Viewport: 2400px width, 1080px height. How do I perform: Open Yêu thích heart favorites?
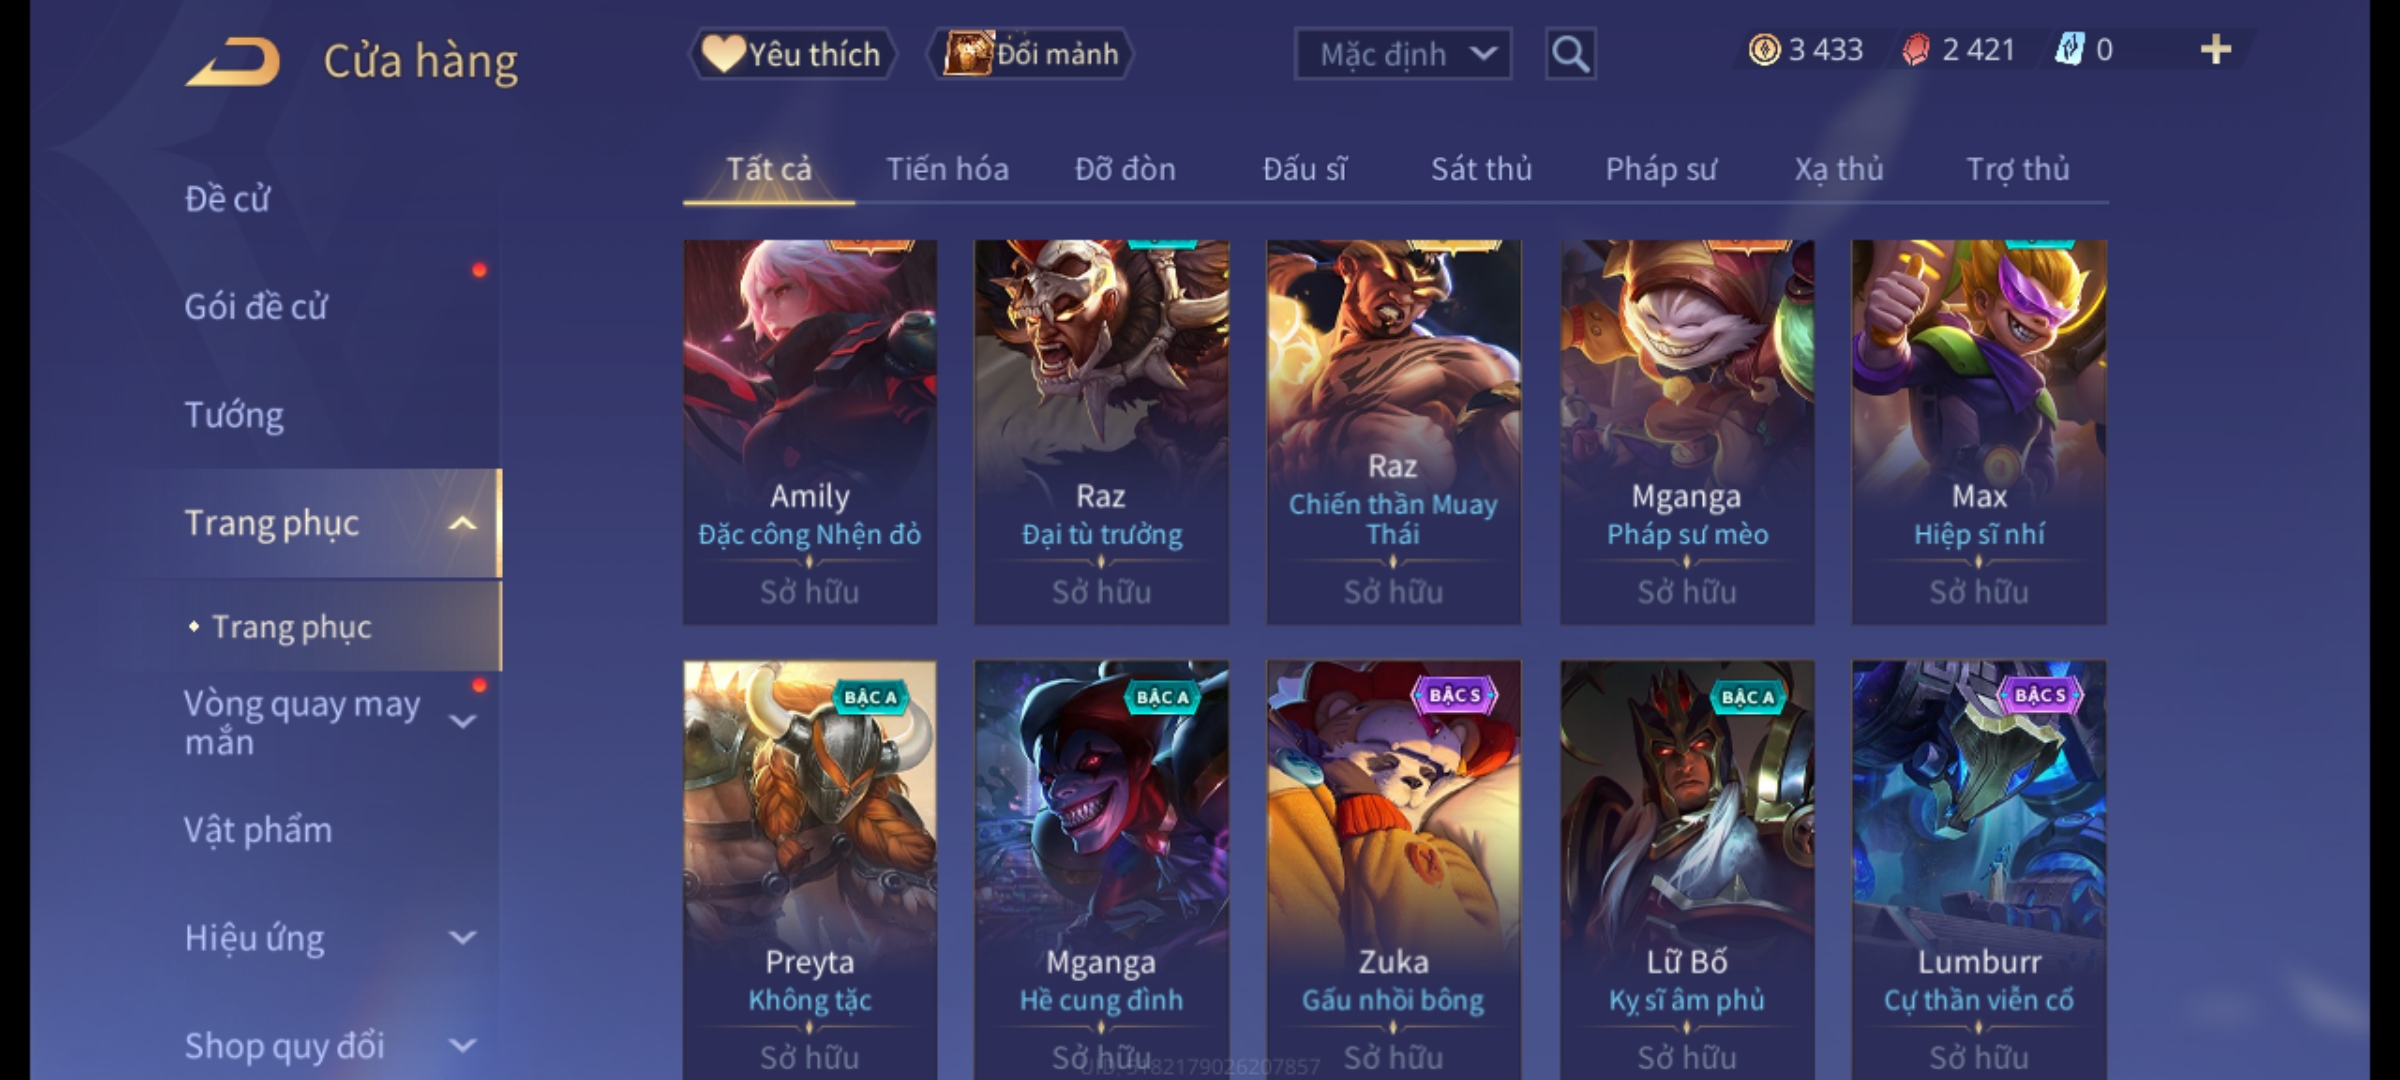click(792, 54)
